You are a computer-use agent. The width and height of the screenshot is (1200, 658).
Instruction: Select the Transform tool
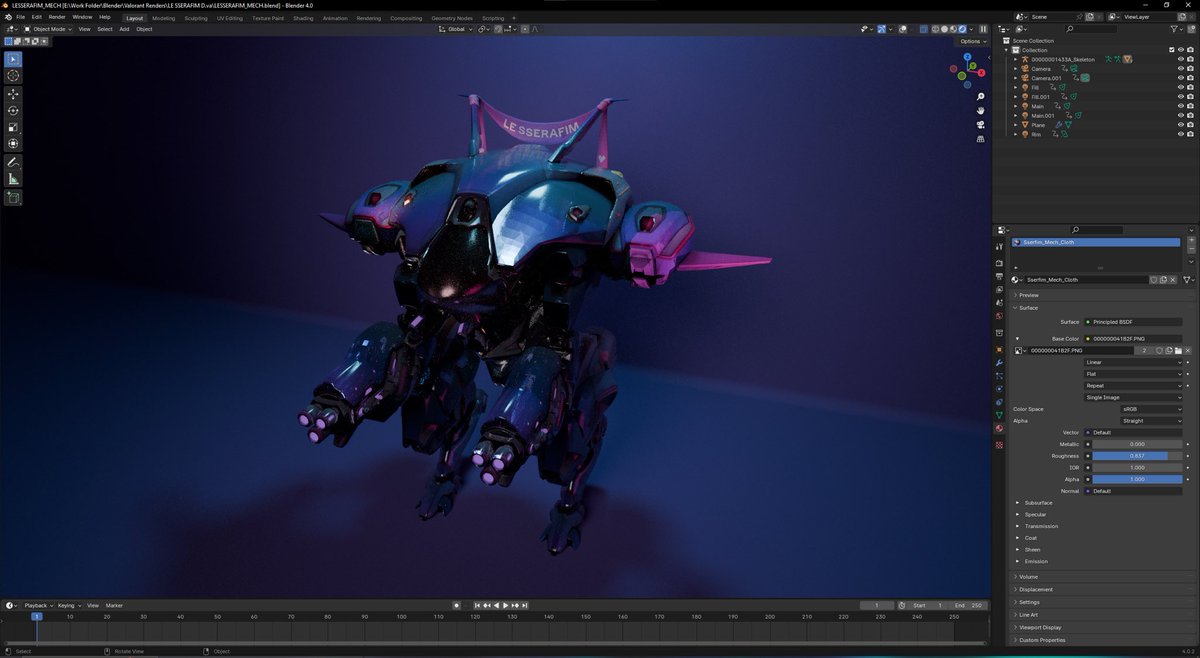pos(14,144)
